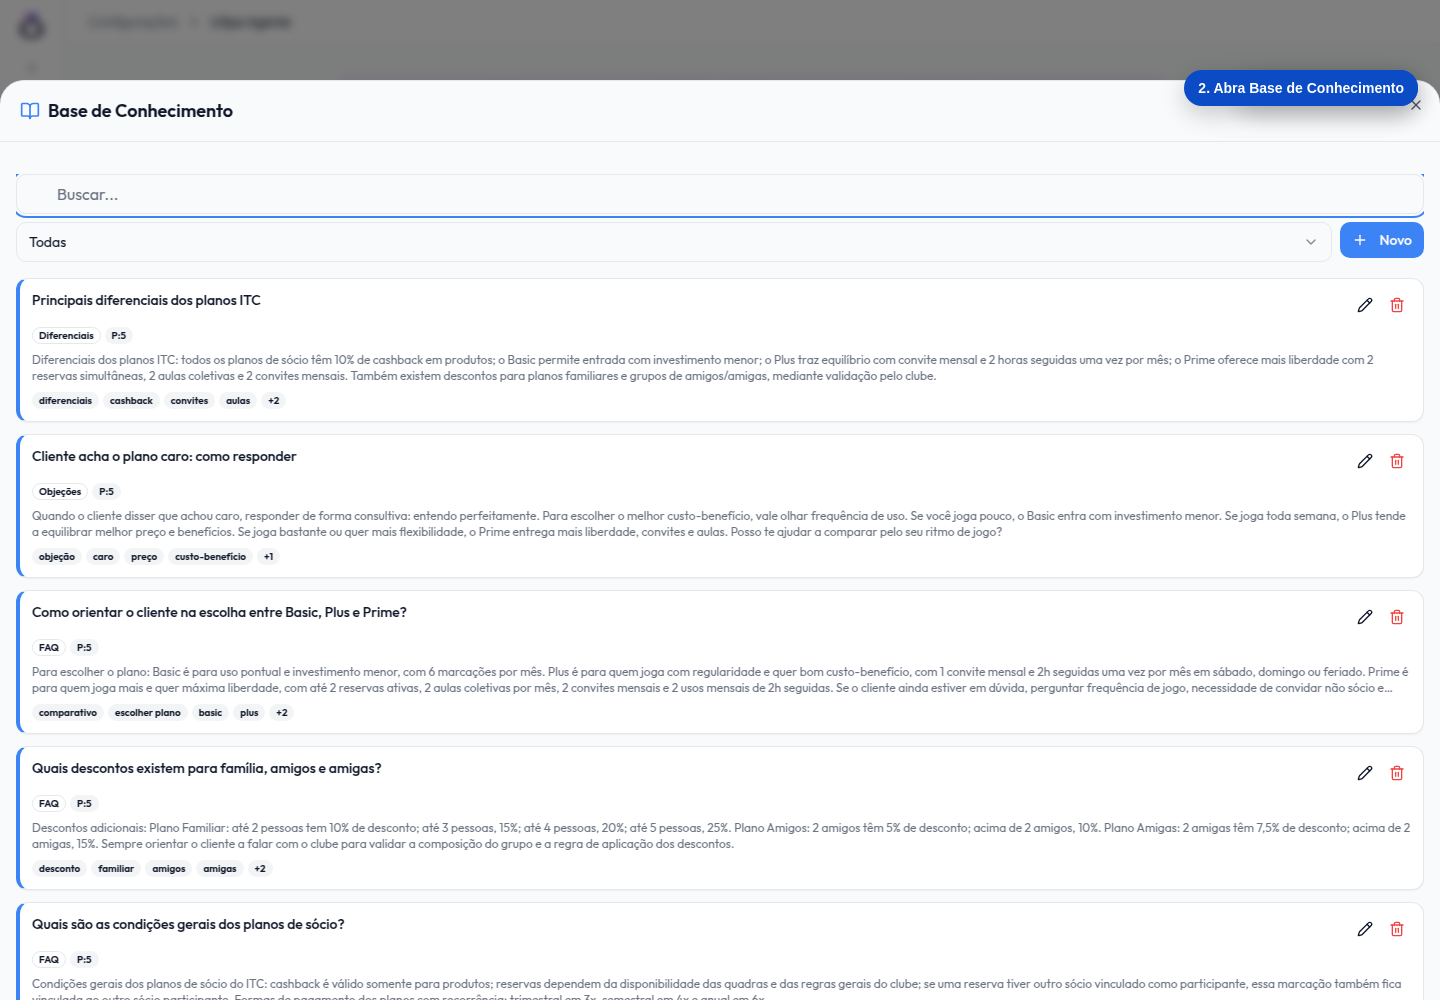This screenshot has width=1440, height=1000.
Task: Click the 'familiar' tag
Action: [x=116, y=869]
